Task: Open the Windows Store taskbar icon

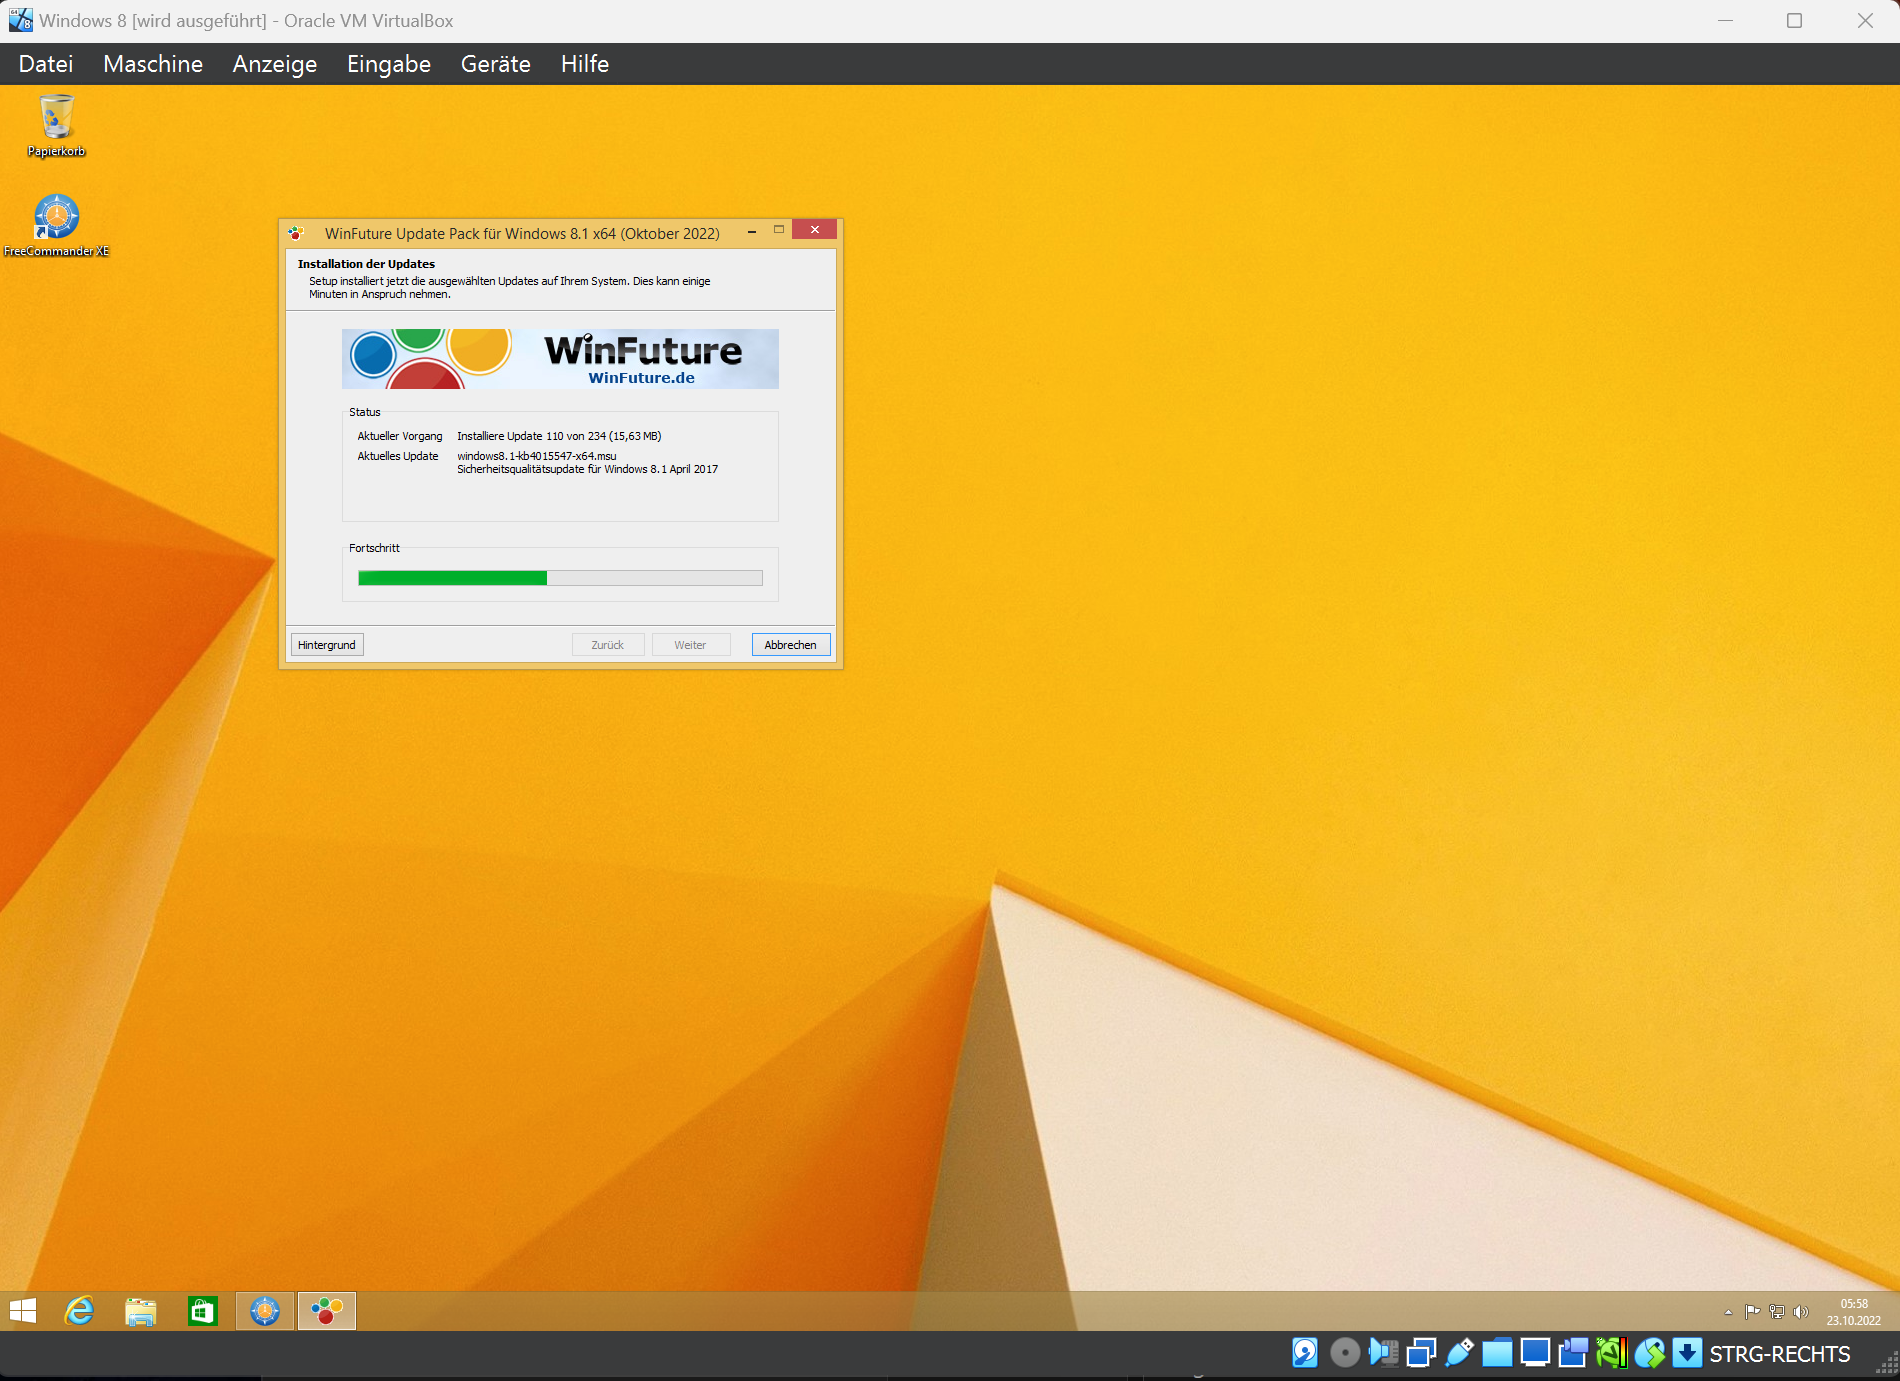Action: [203, 1311]
